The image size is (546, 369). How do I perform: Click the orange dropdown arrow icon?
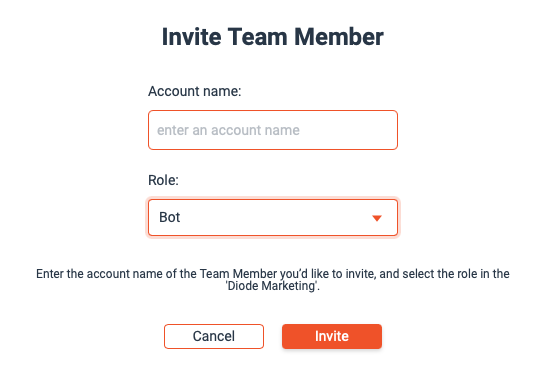377,218
